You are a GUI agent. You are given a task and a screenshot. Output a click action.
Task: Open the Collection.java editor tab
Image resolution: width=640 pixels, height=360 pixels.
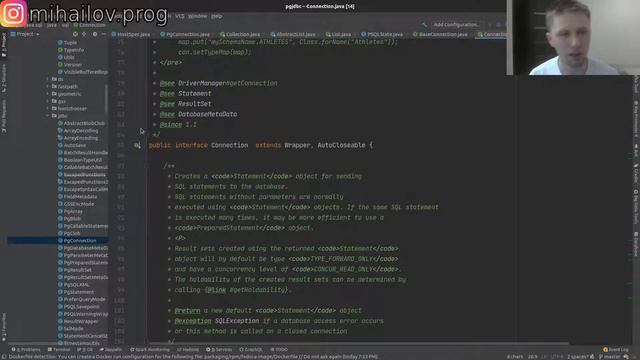(x=240, y=34)
